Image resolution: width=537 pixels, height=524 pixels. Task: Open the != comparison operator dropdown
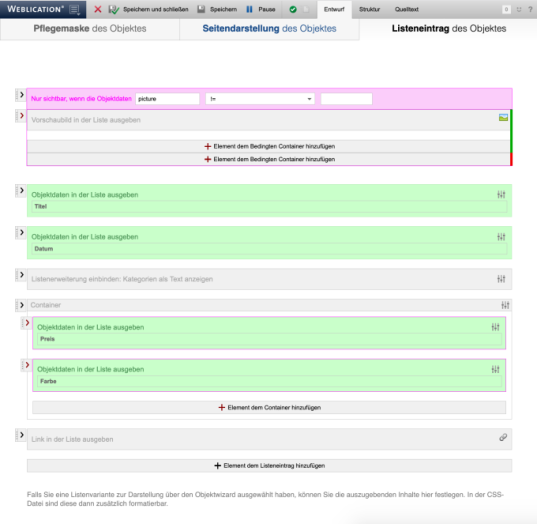click(x=260, y=99)
